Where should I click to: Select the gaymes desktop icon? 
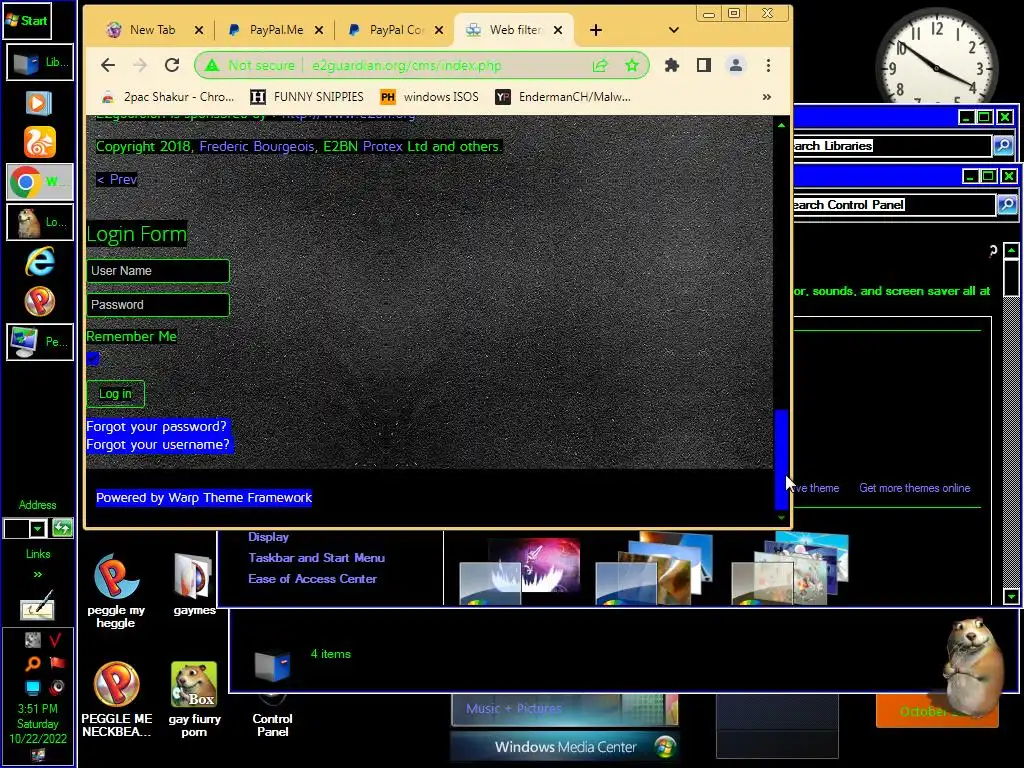[x=194, y=584]
